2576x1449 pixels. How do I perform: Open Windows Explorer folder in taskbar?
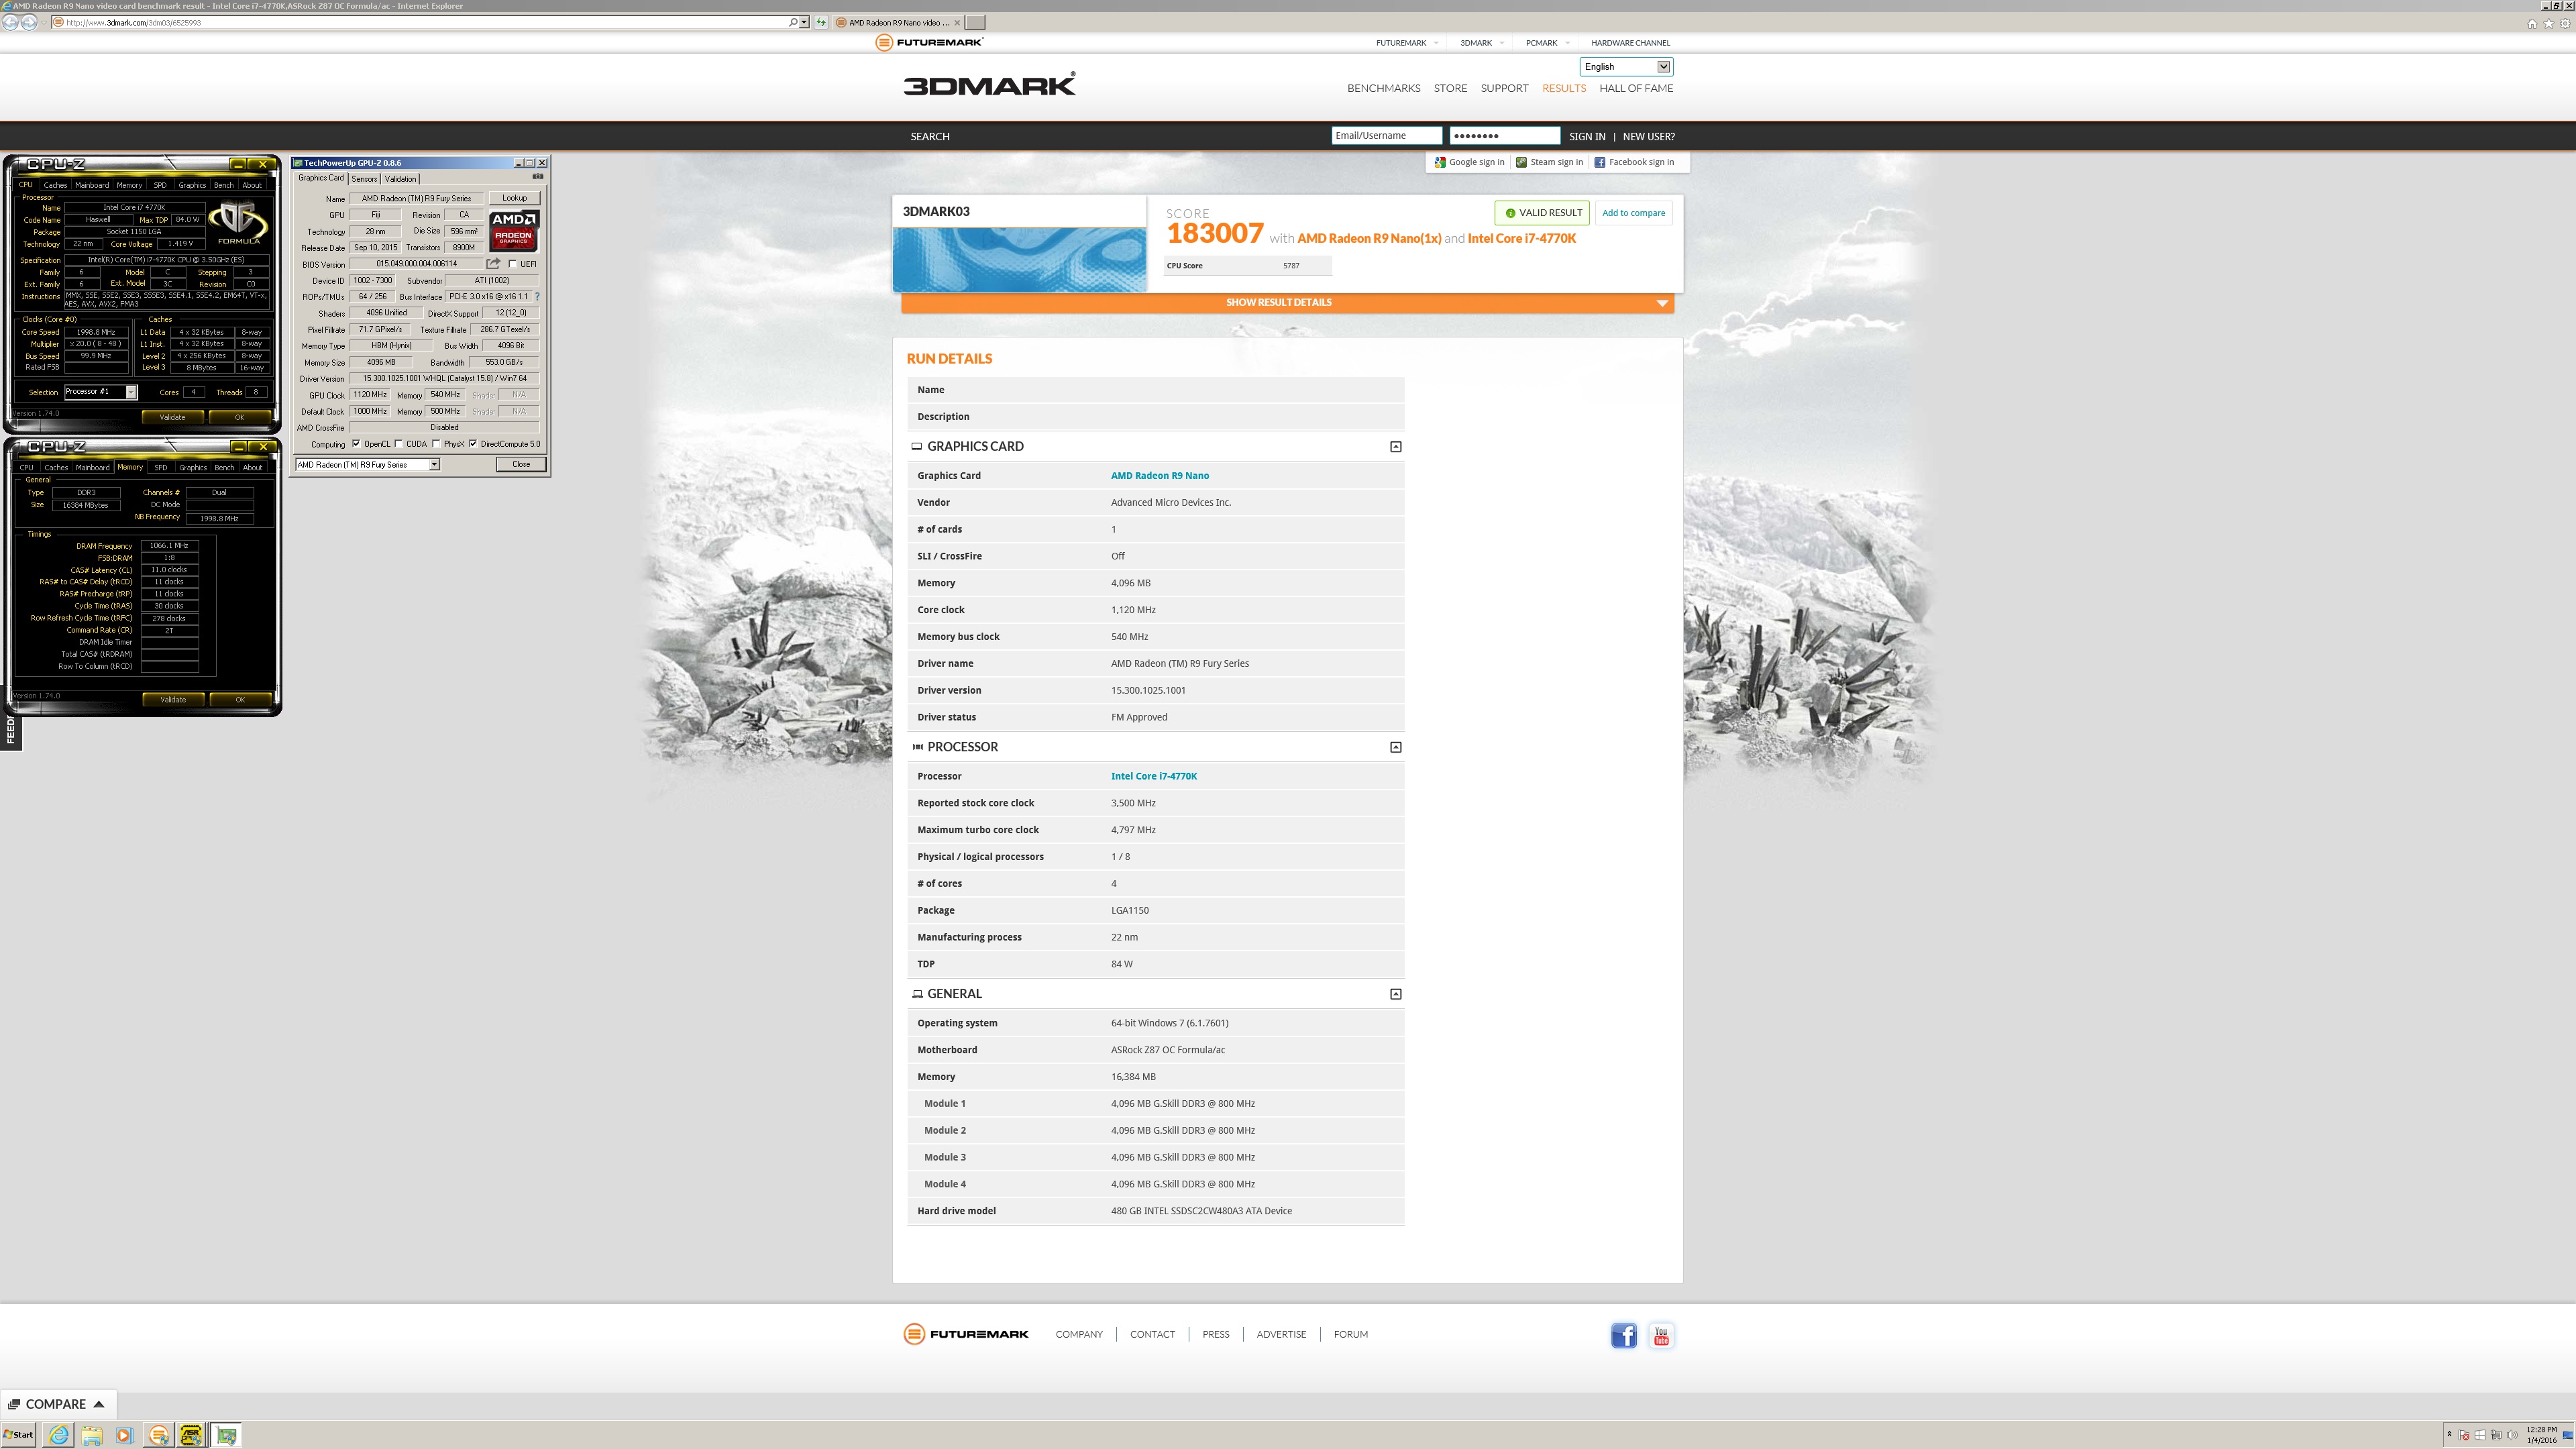pyautogui.click(x=92, y=1435)
